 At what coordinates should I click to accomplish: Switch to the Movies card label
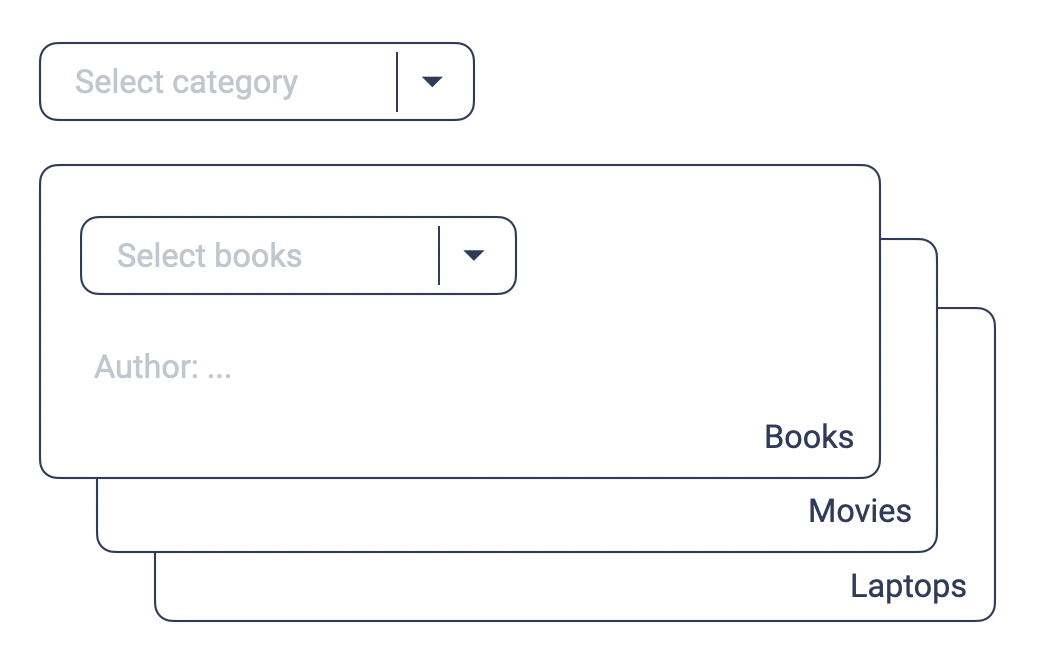click(x=860, y=511)
